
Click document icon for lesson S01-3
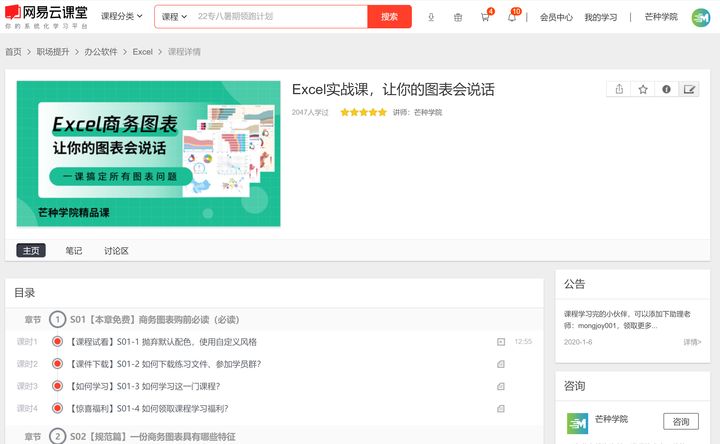(501, 386)
